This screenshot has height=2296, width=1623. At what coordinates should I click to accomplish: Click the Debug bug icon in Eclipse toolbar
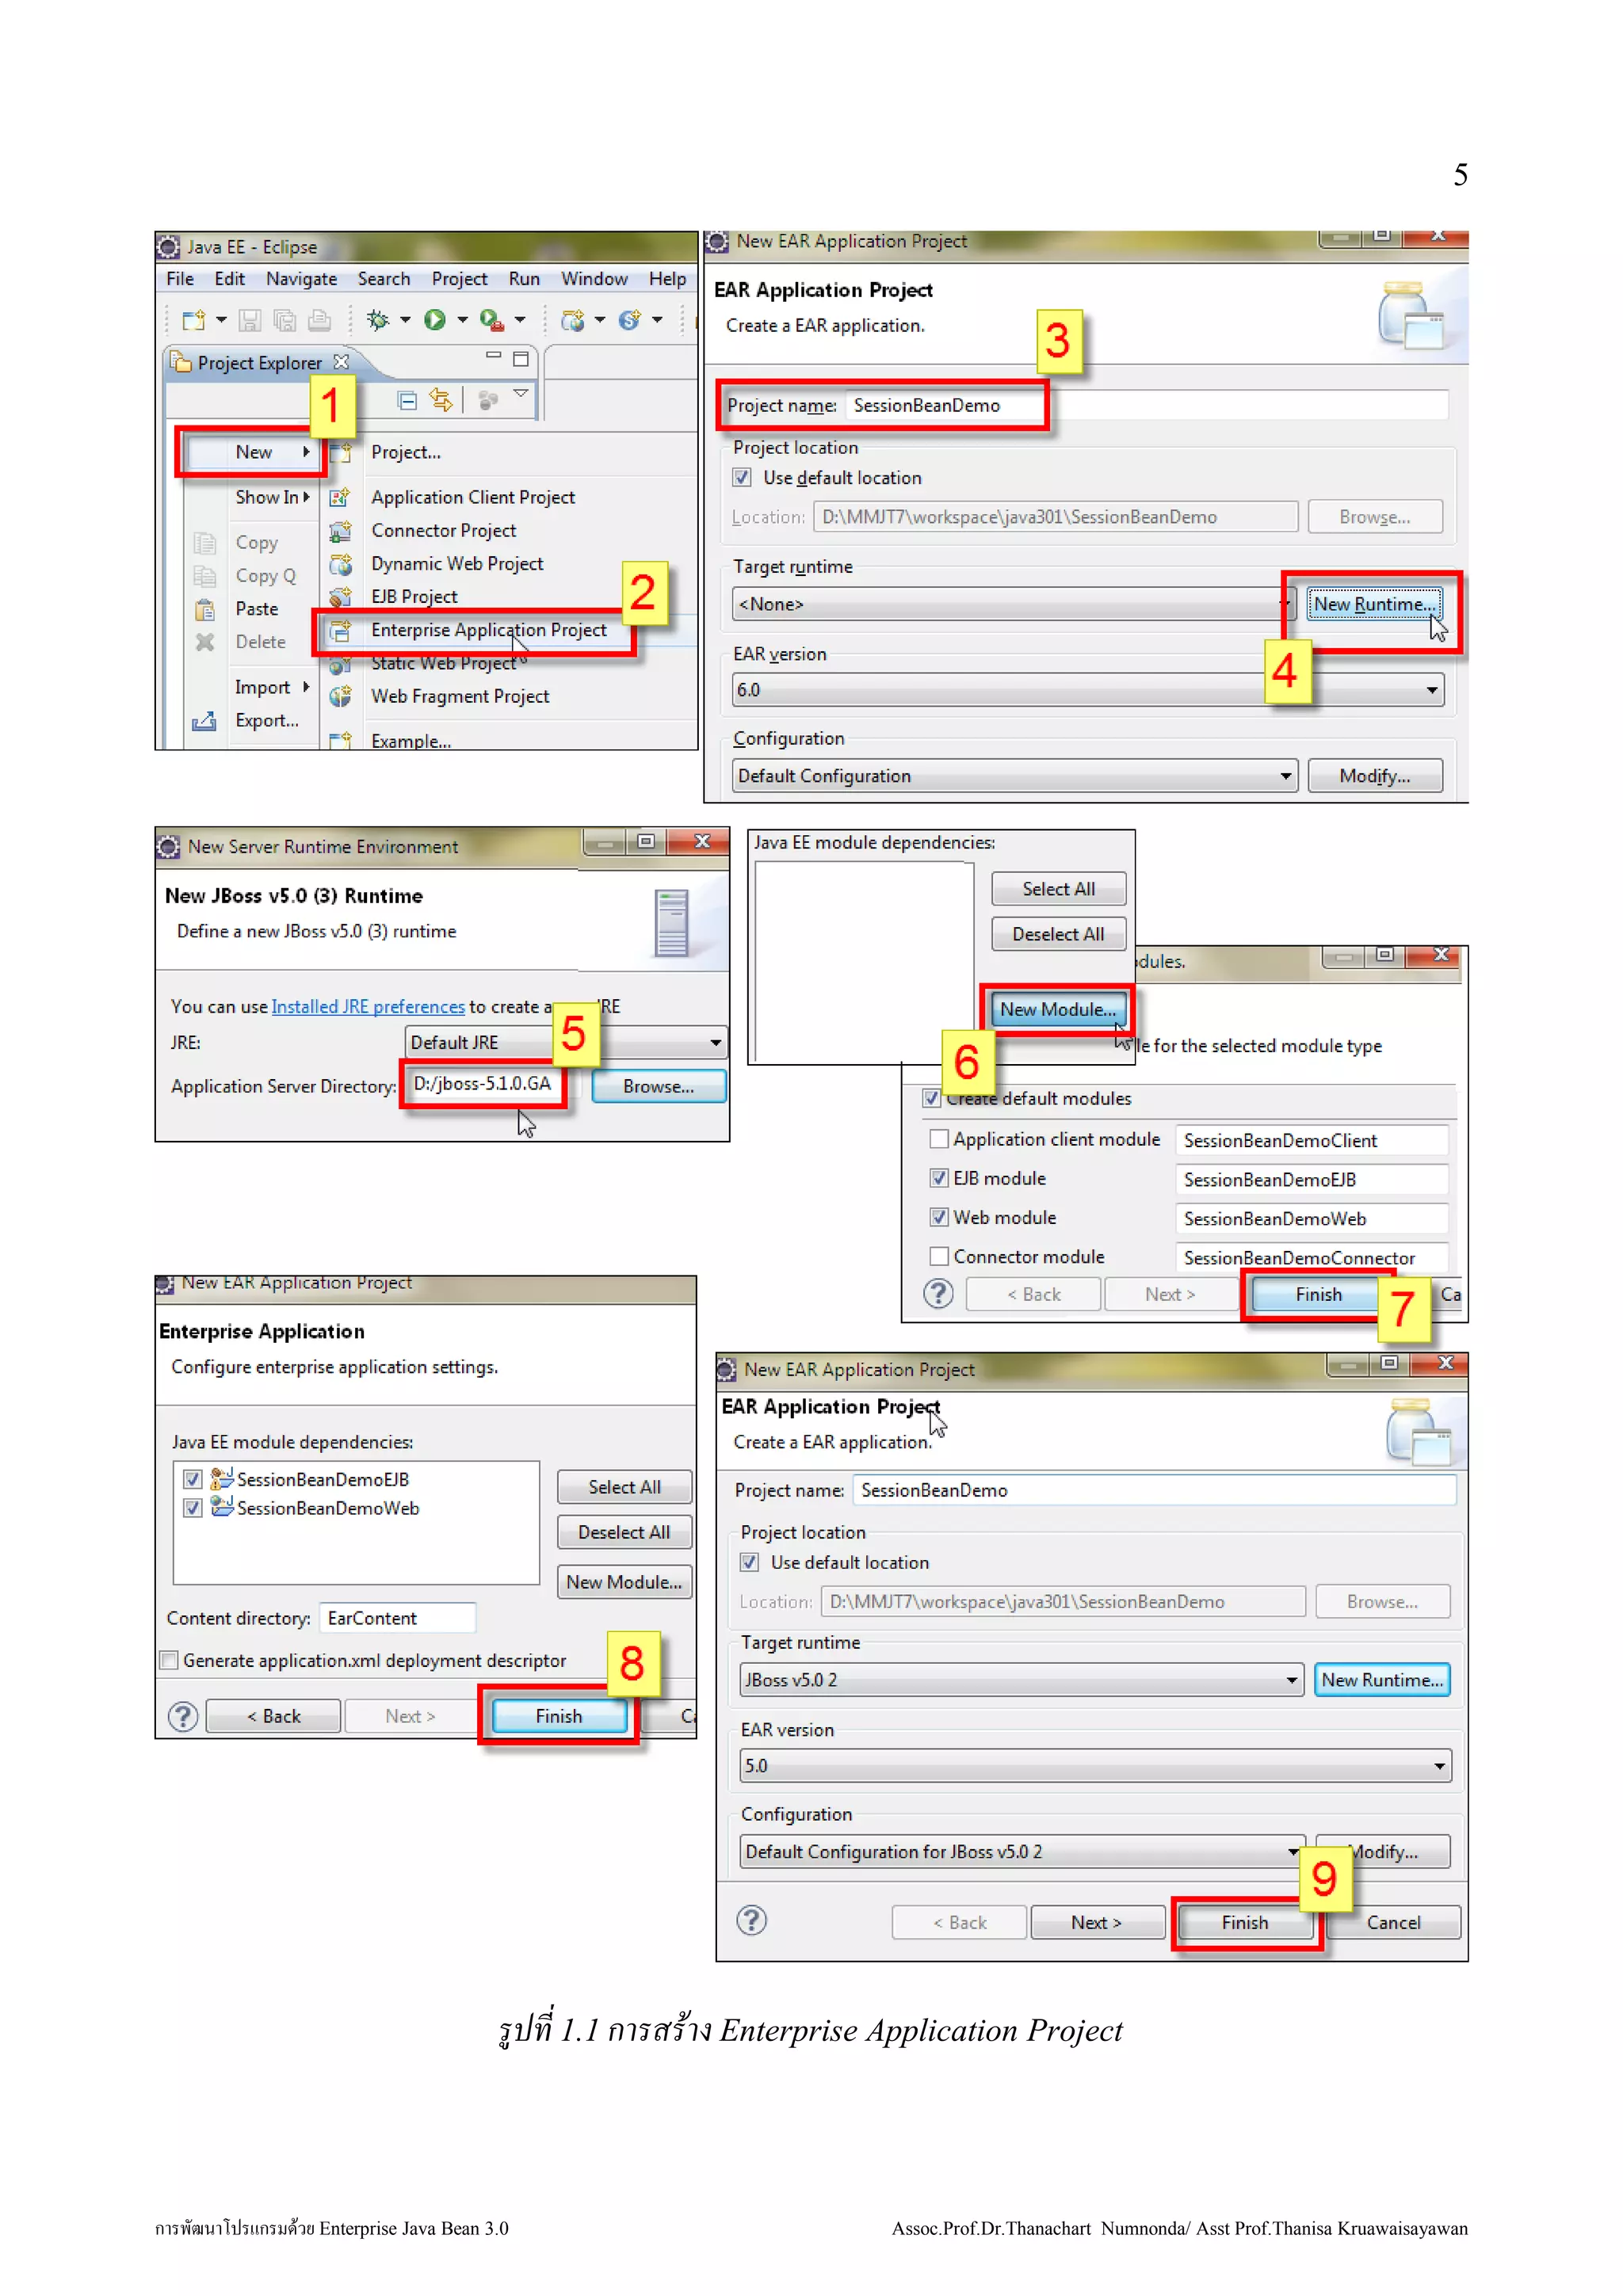click(378, 320)
